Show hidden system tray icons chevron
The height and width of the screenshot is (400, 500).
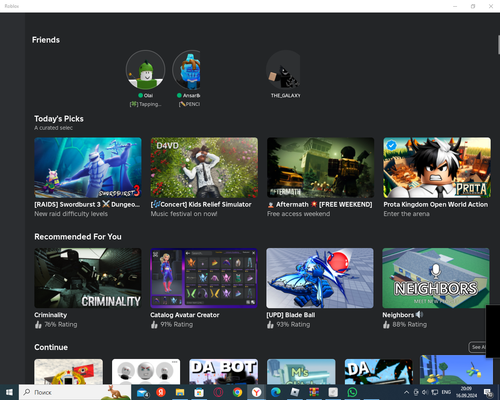(406, 392)
